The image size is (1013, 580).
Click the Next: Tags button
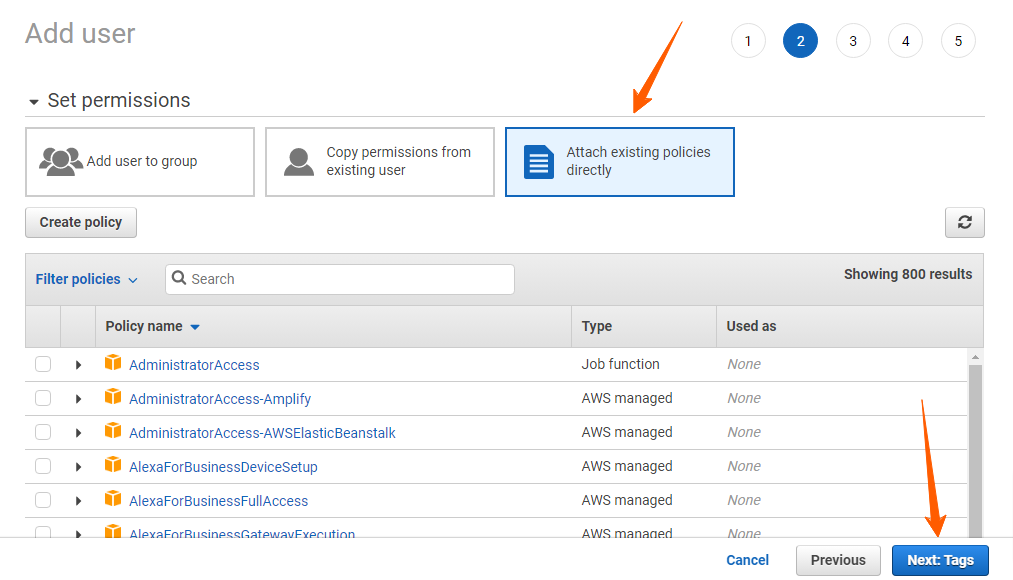[940, 560]
